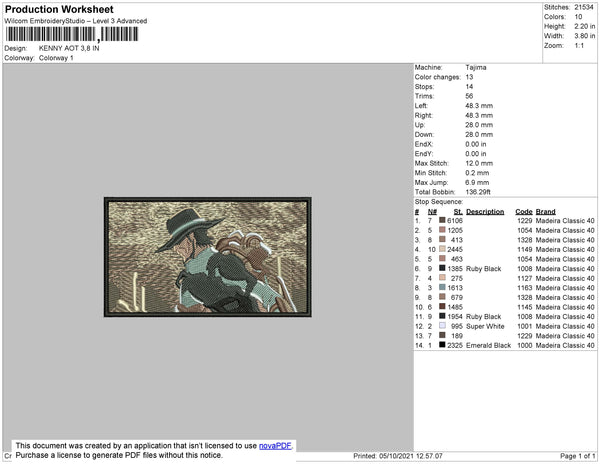Click stitch count '2325' in row 14
Screen dimensions: 600x464
pyautogui.click(x=455, y=345)
